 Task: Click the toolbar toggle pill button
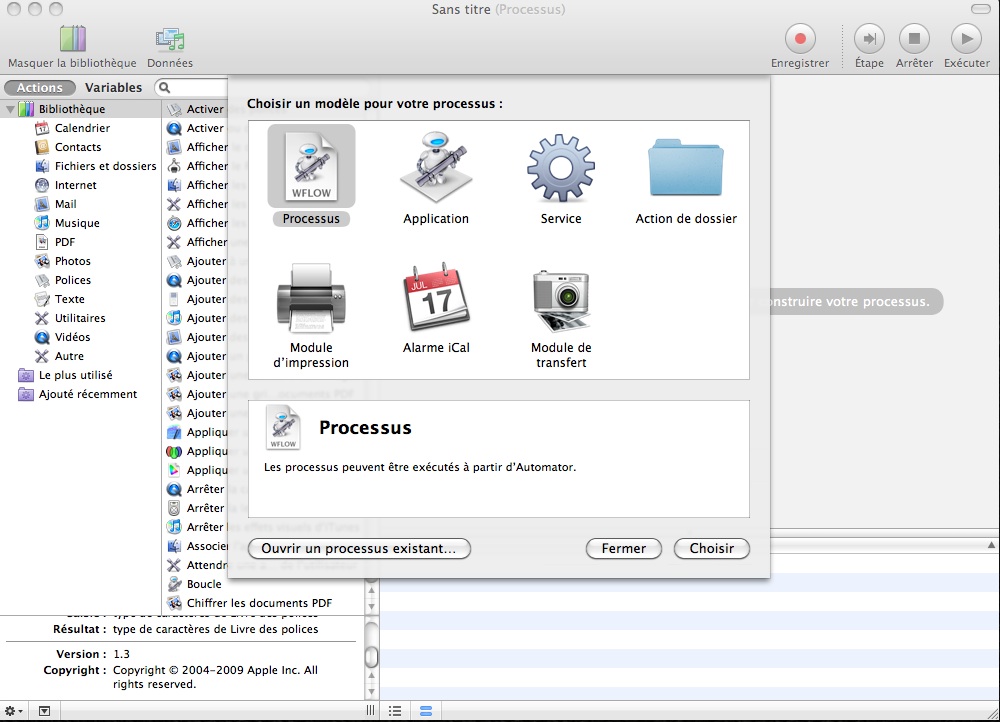click(x=981, y=10)
